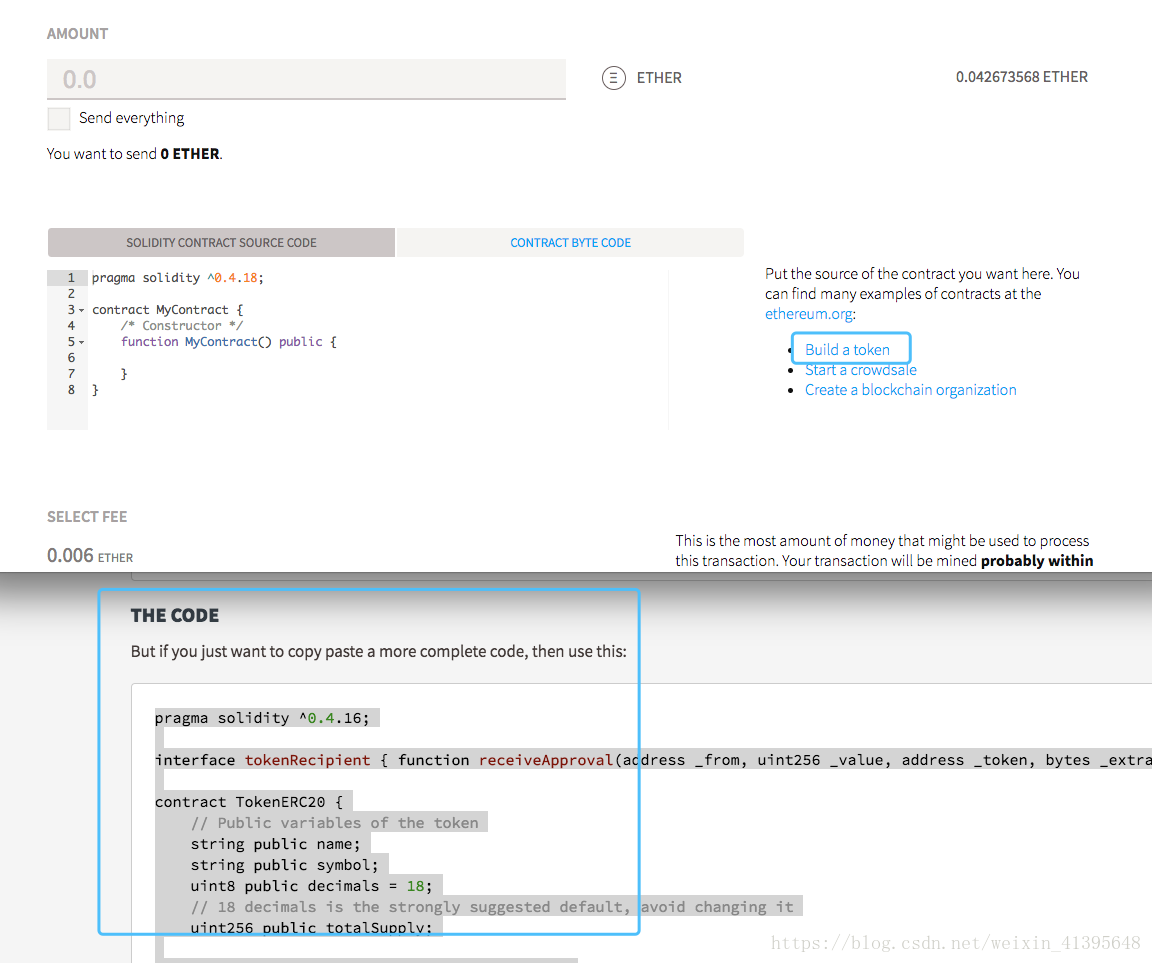Click line number 6 in gutter
Image resolution: width=1152 pixels, height=963 pixels.
tap(71, 358)
